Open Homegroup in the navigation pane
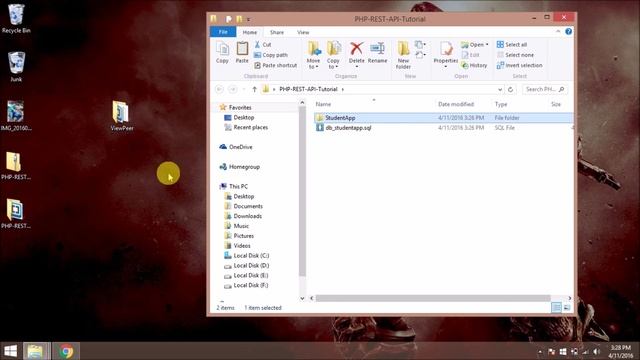640x360 pixels. pyautogui.click(x=244, y=167)
